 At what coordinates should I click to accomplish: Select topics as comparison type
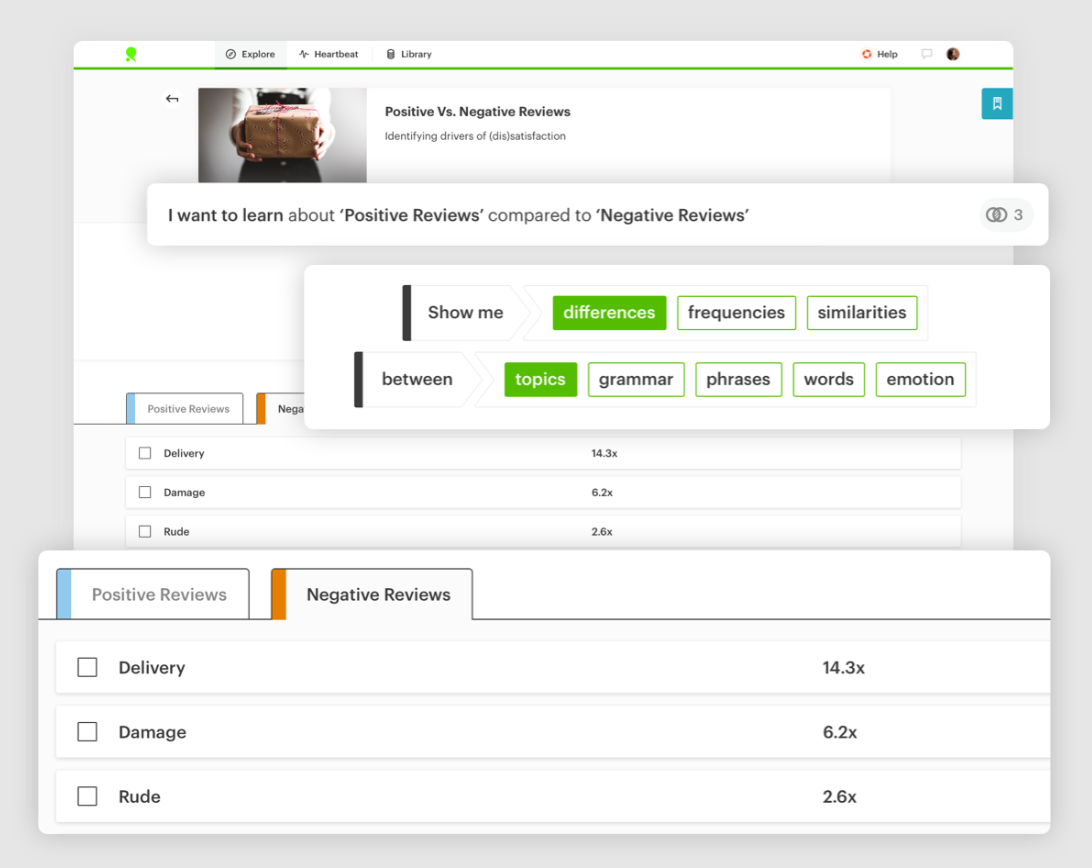(540, 380)
